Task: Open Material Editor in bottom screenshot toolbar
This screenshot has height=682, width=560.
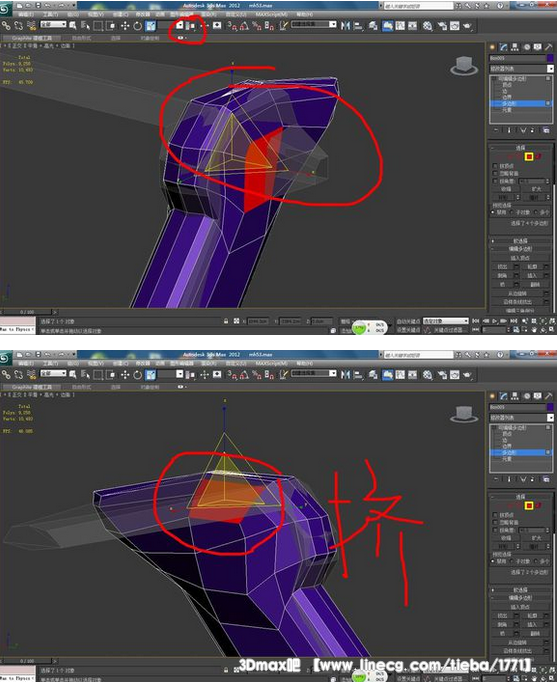Action: [427, 374]
